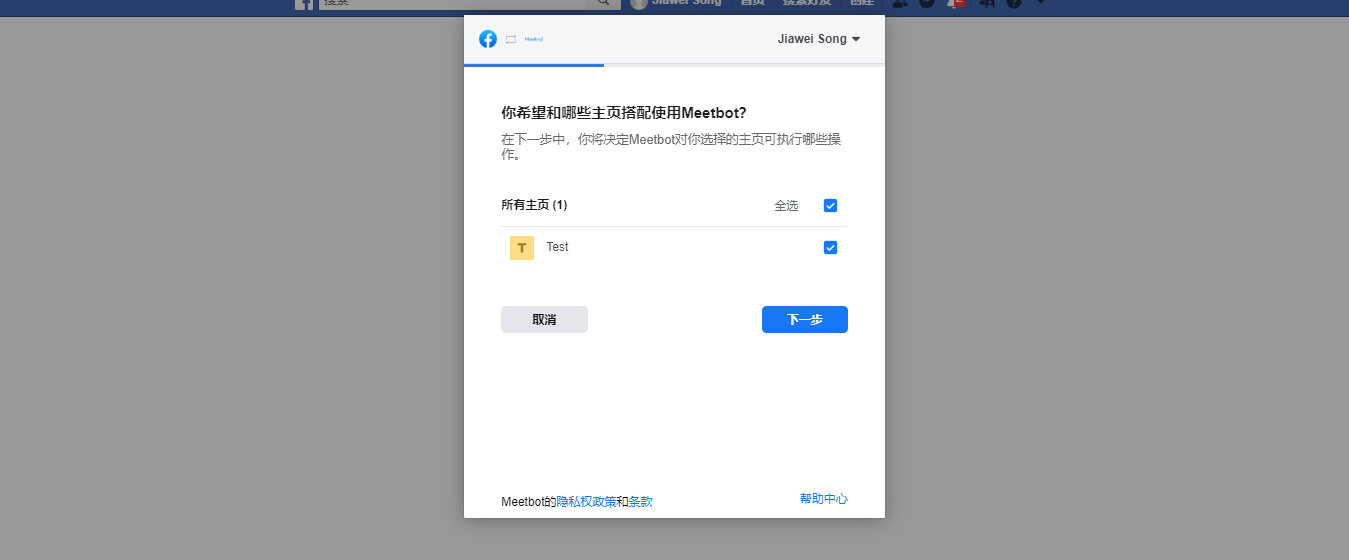This screenshot has width=1349, height=560.
Task: Open the 条款 terms link
Action: point(640,502)
